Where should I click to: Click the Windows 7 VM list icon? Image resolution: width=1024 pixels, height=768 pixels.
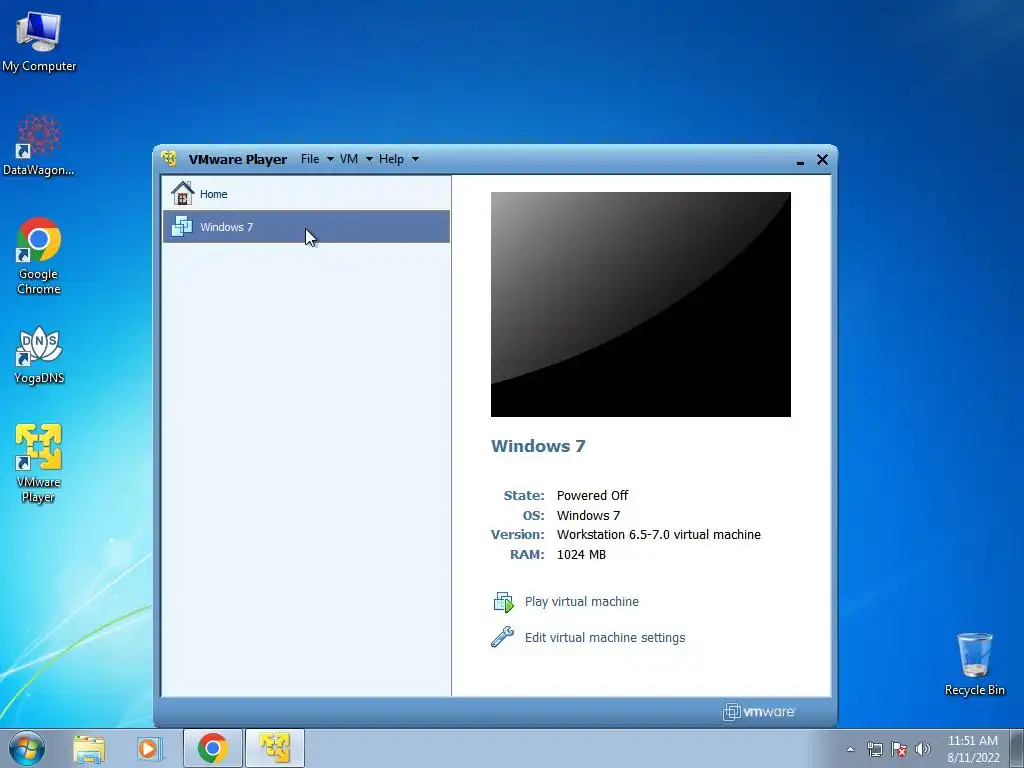[182, 227]
